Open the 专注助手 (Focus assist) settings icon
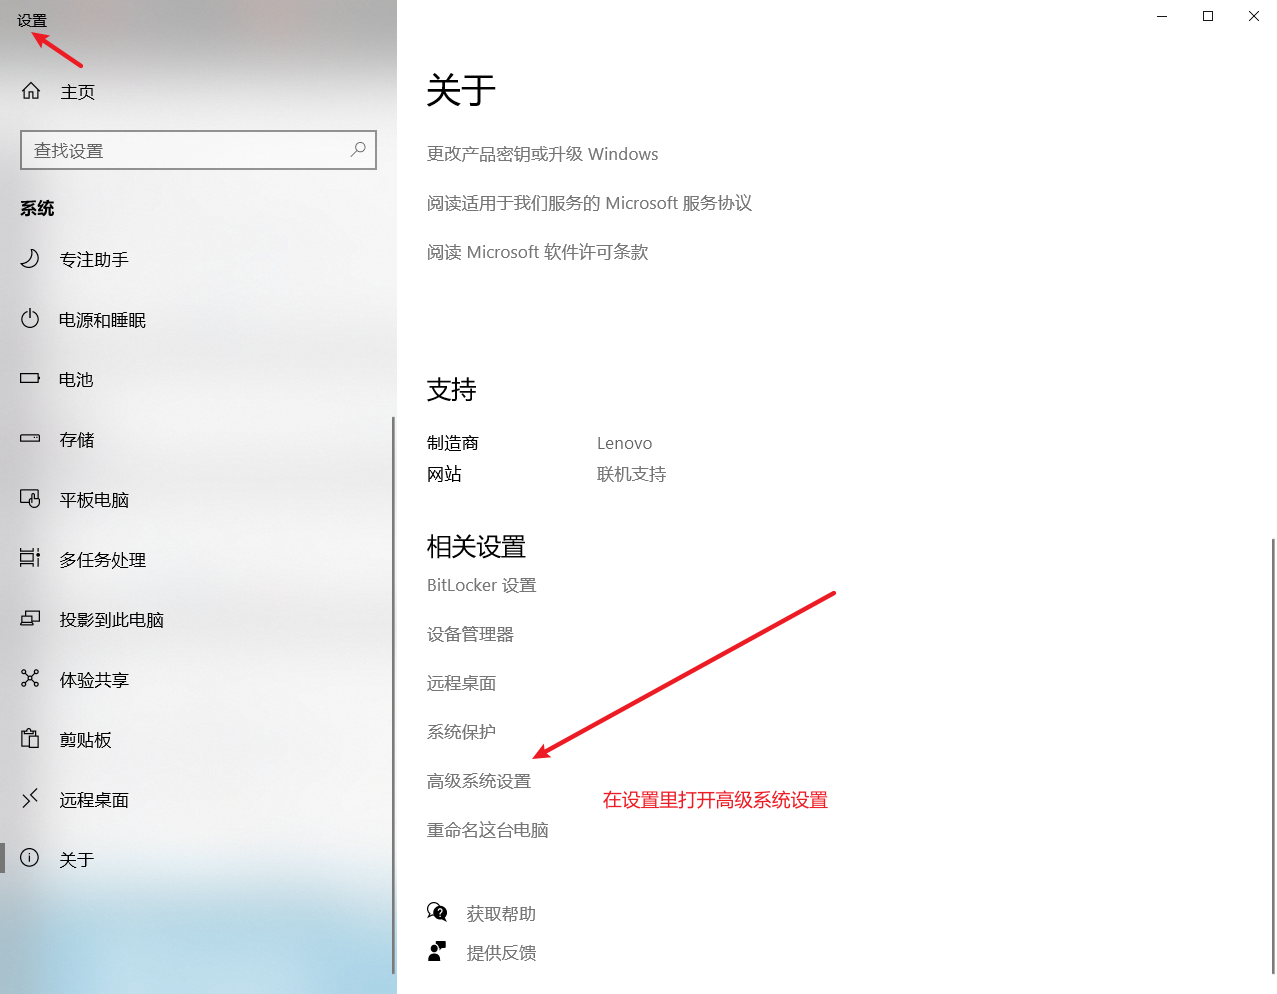The image size is (1277, 994). 31,260
